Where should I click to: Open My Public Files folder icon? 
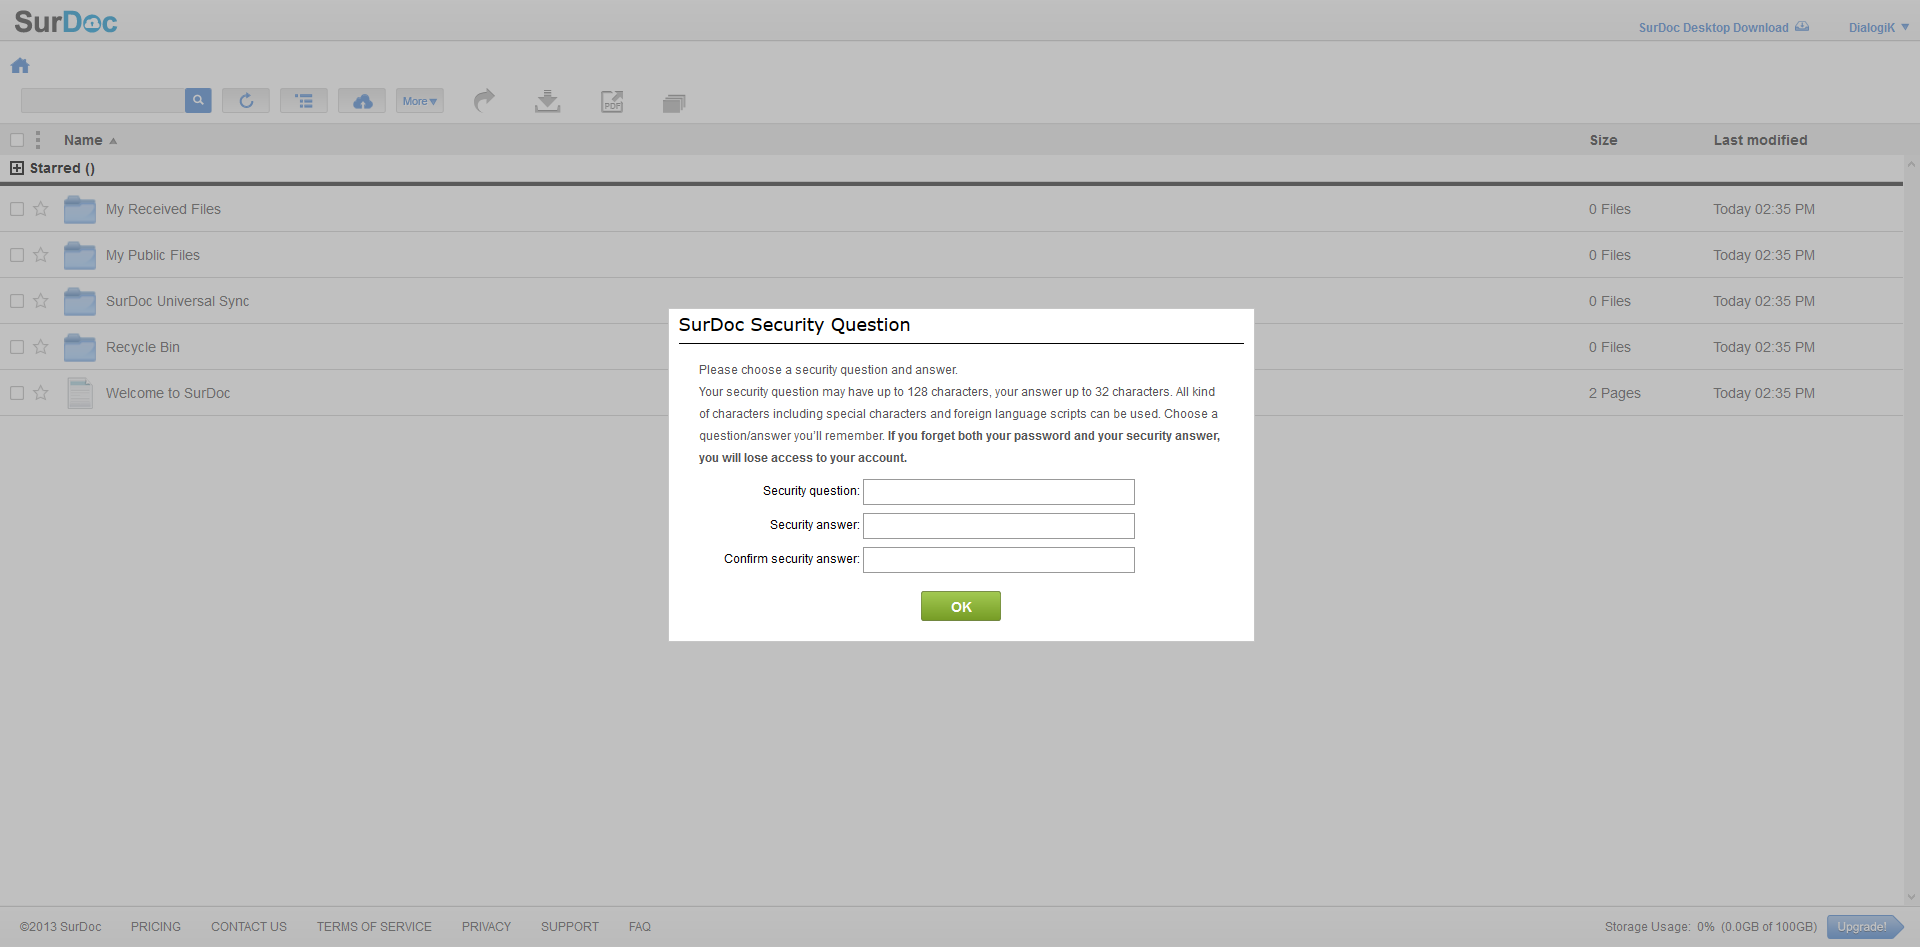pyautogui.click(x=80, y=255)
